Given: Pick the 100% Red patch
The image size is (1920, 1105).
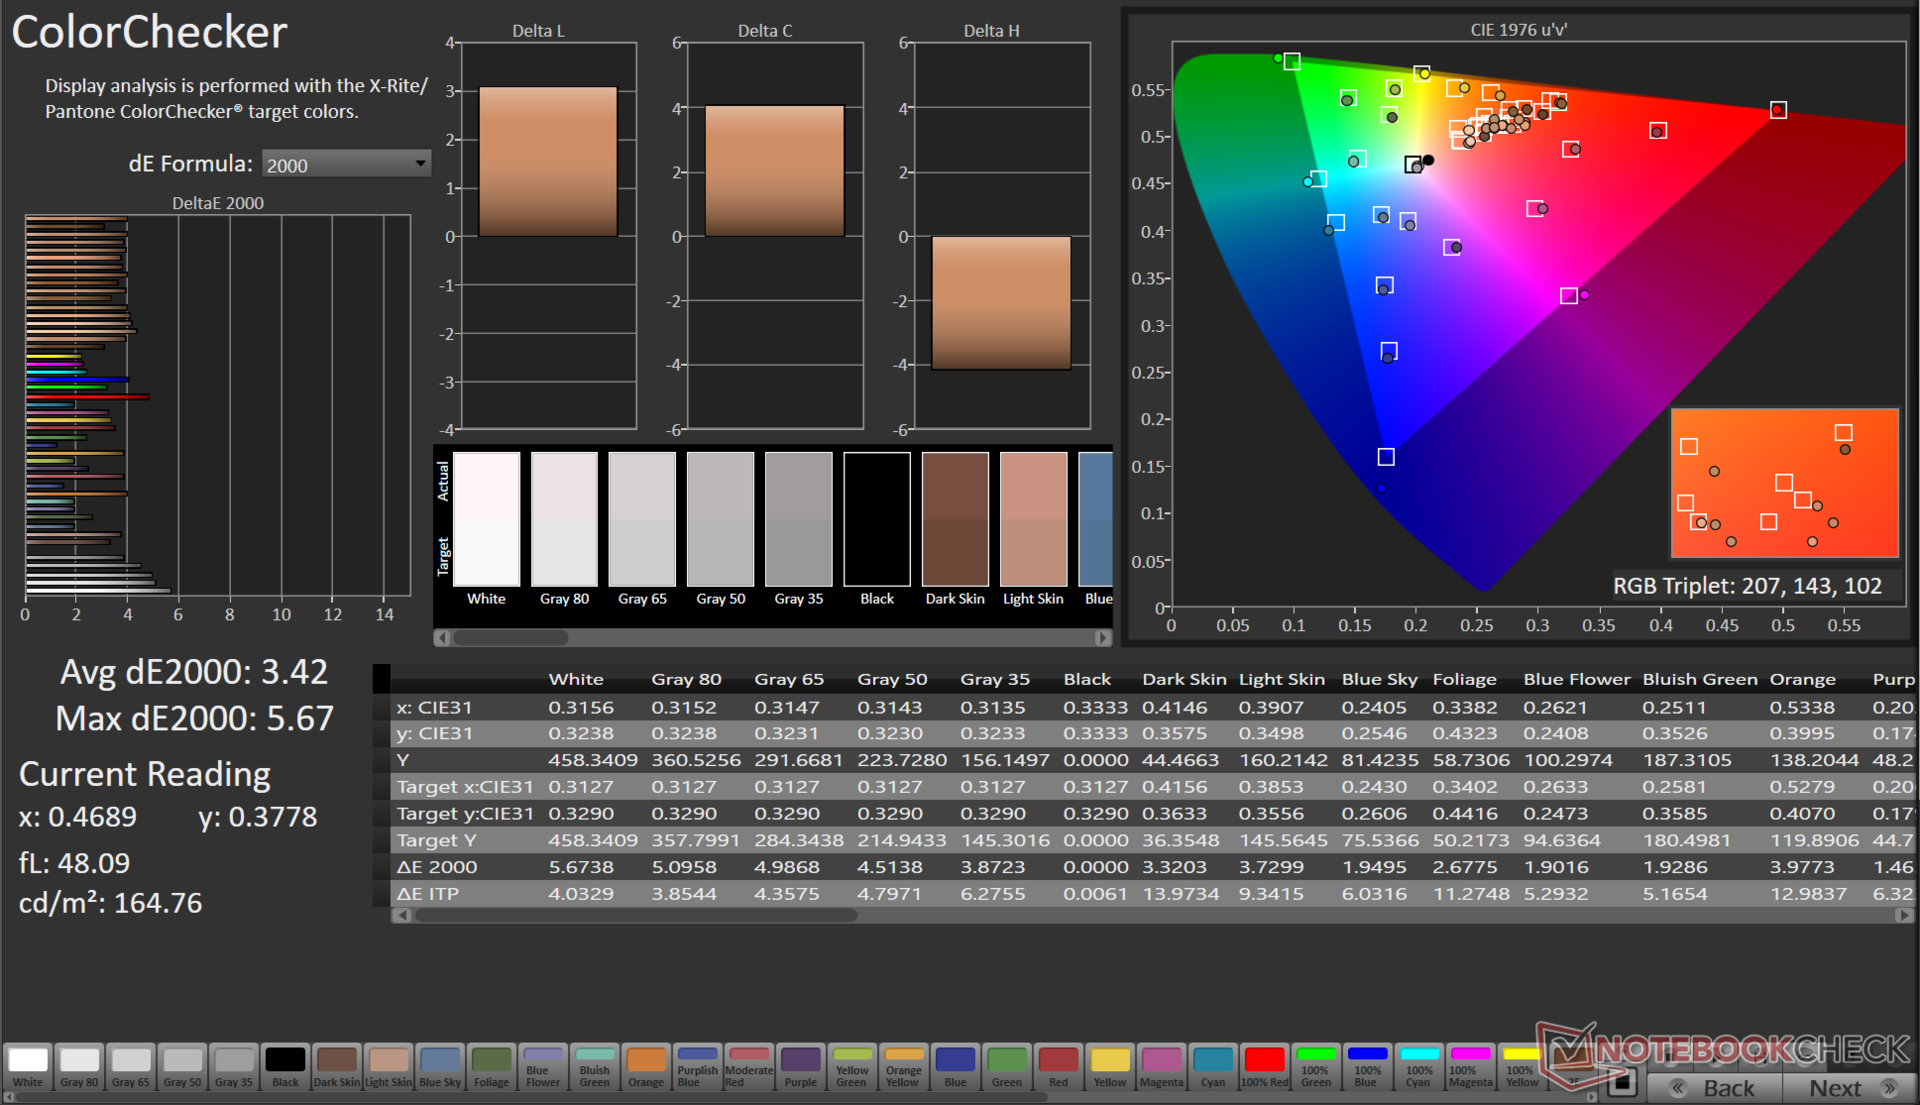Looking at the screenshot, I should point(1264,1066).
